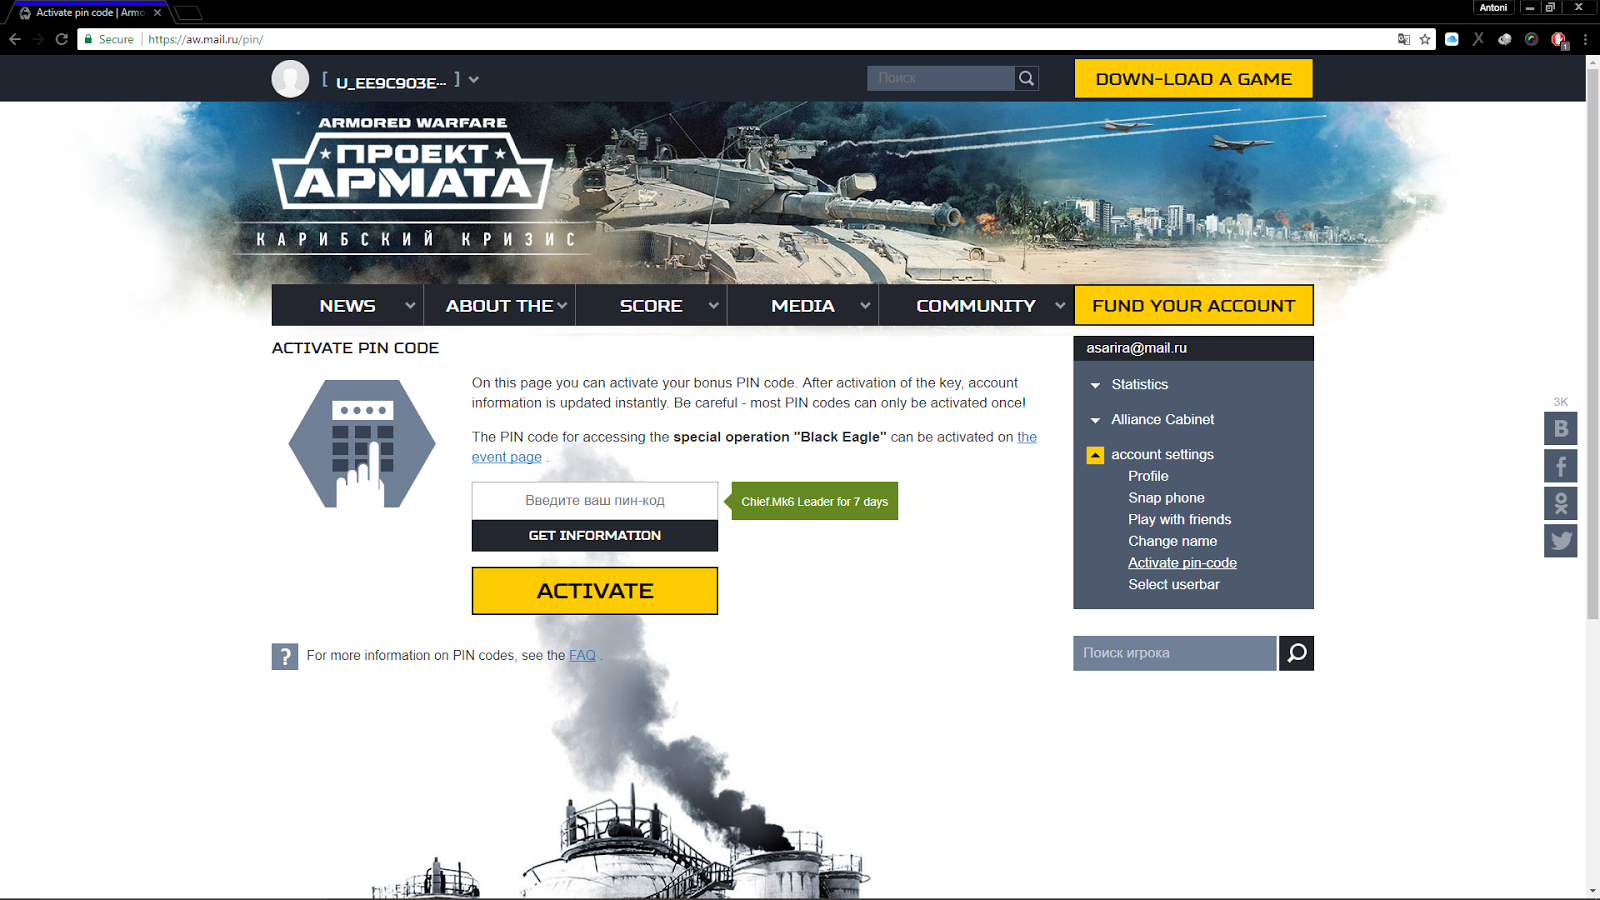Open the Google Translate page icon
This screenshot has width=1600, height=900.
pyautogui.click(x=1404, y=39)
